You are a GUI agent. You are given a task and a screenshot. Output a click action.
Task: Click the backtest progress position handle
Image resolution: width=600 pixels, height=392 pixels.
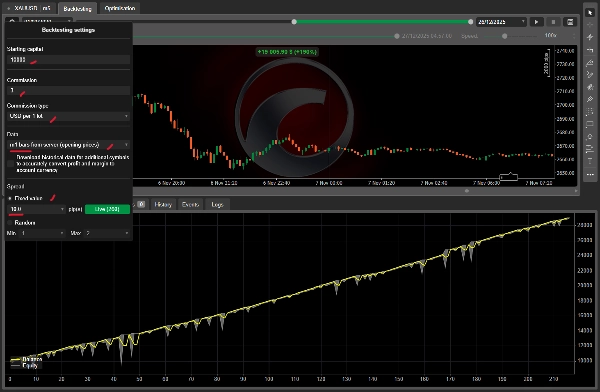click(397, 36)
